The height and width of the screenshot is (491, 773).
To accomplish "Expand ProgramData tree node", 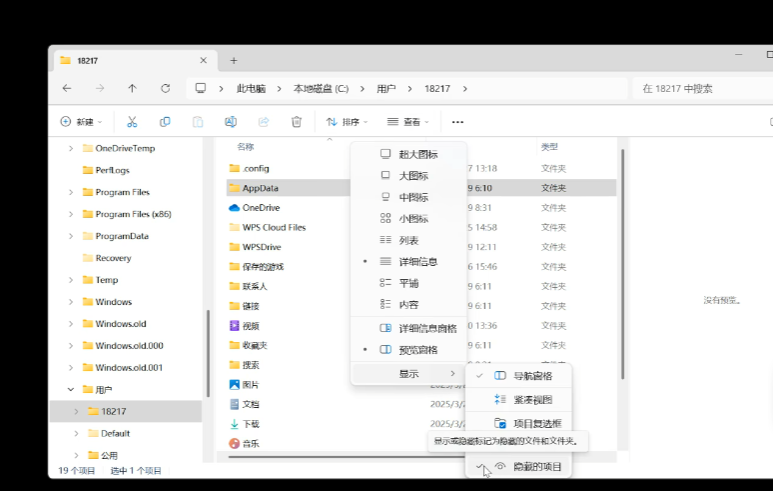I will point(71,236).
